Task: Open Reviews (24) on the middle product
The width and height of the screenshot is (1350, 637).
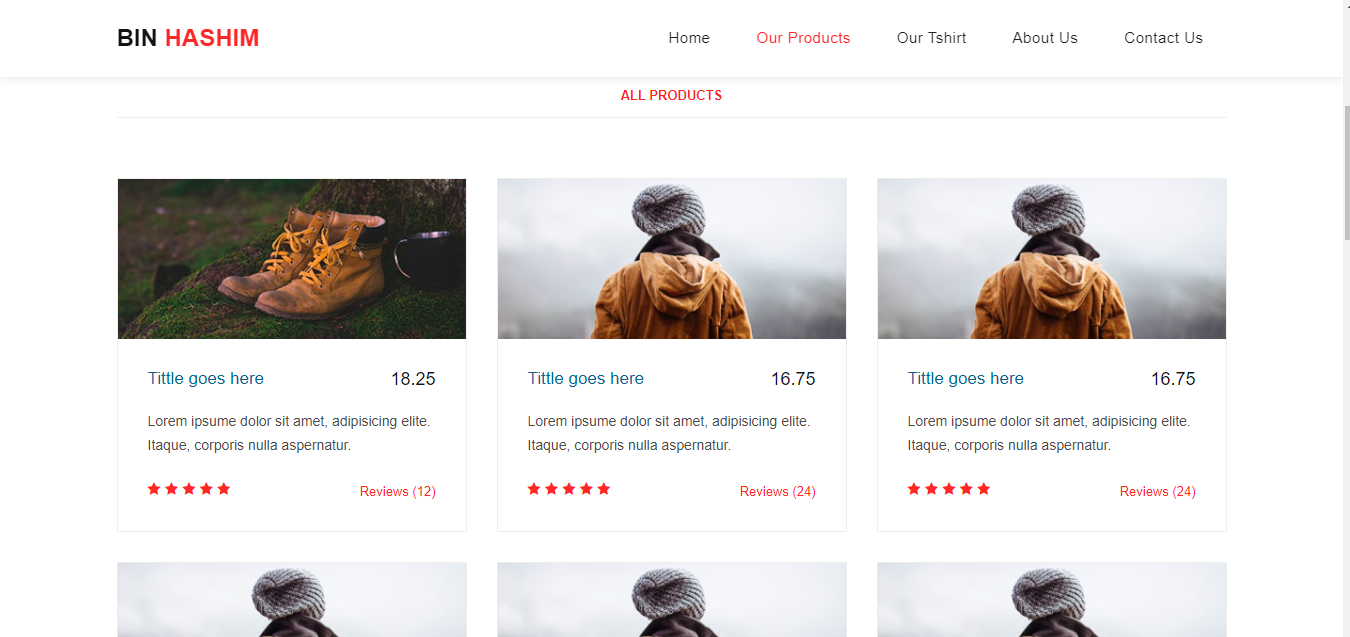Action: tap(777, 491)
